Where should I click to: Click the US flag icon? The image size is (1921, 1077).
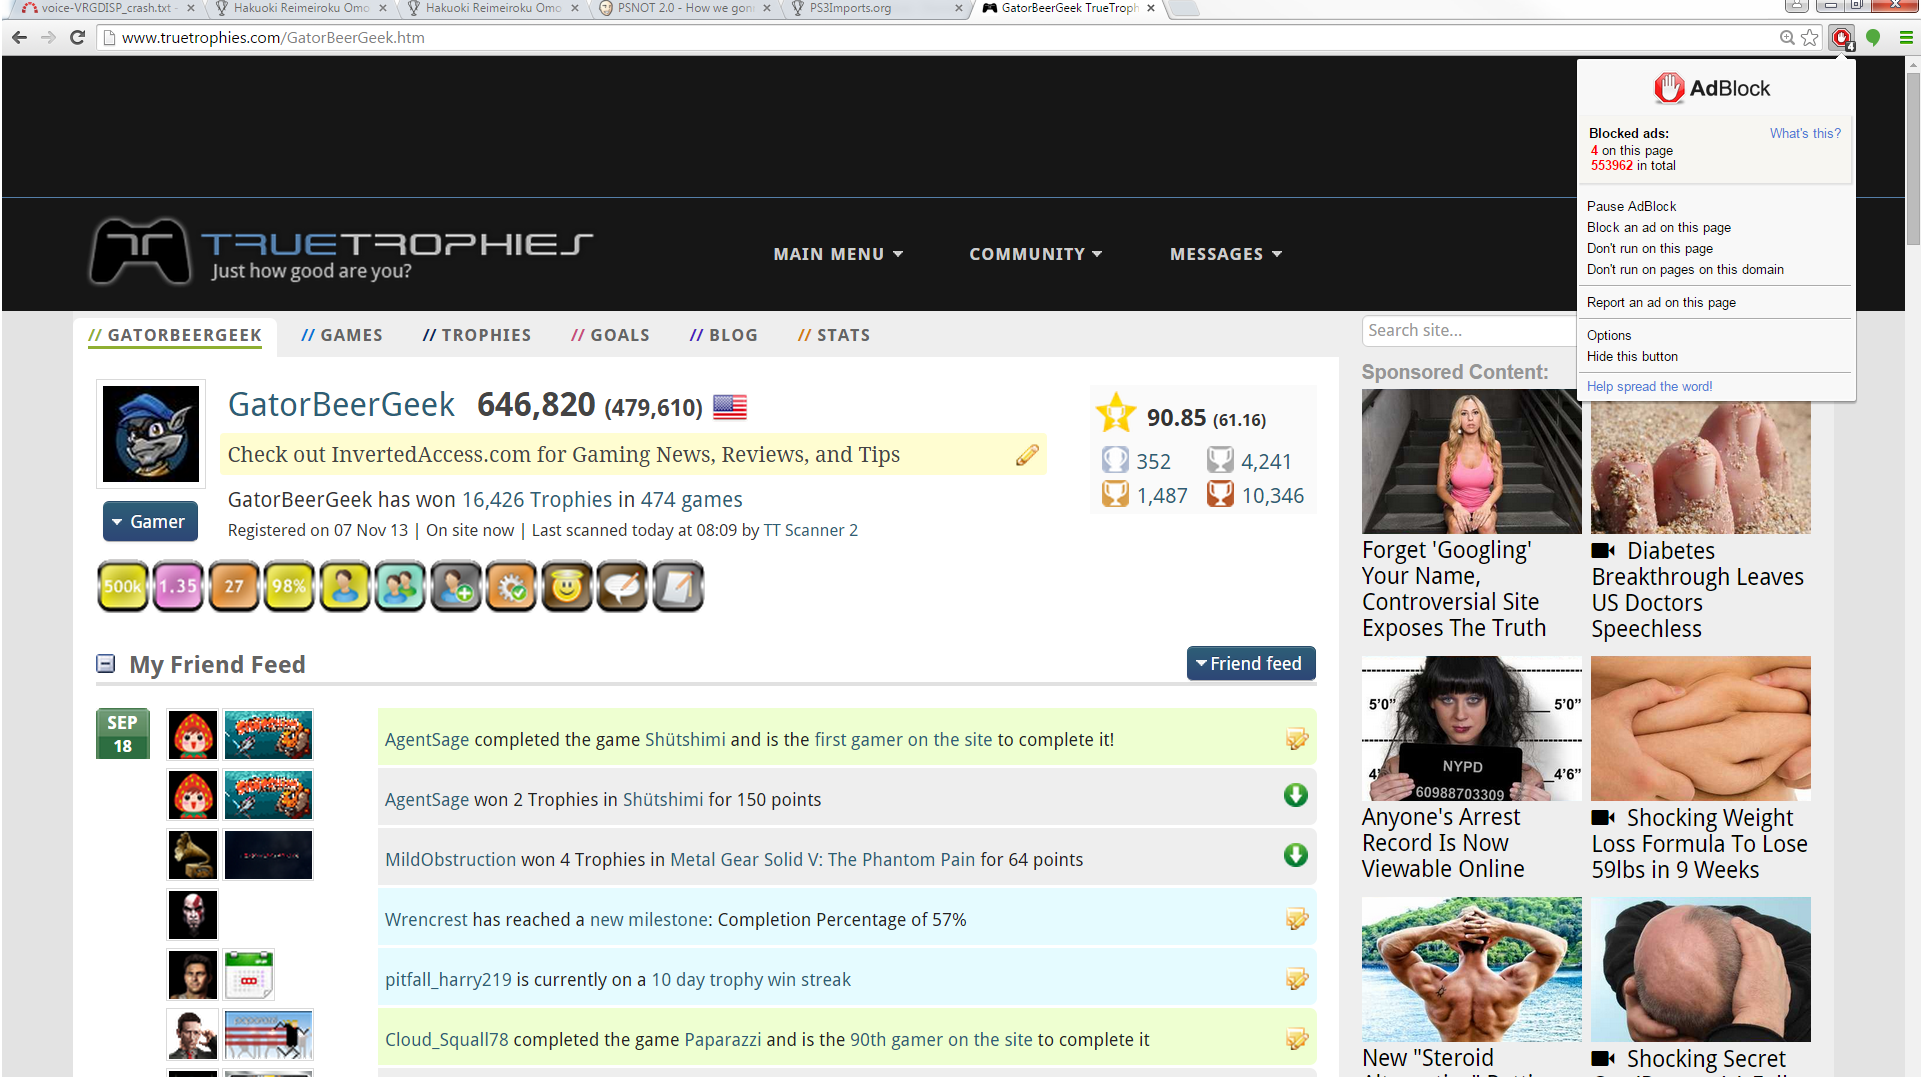(730, 407)
